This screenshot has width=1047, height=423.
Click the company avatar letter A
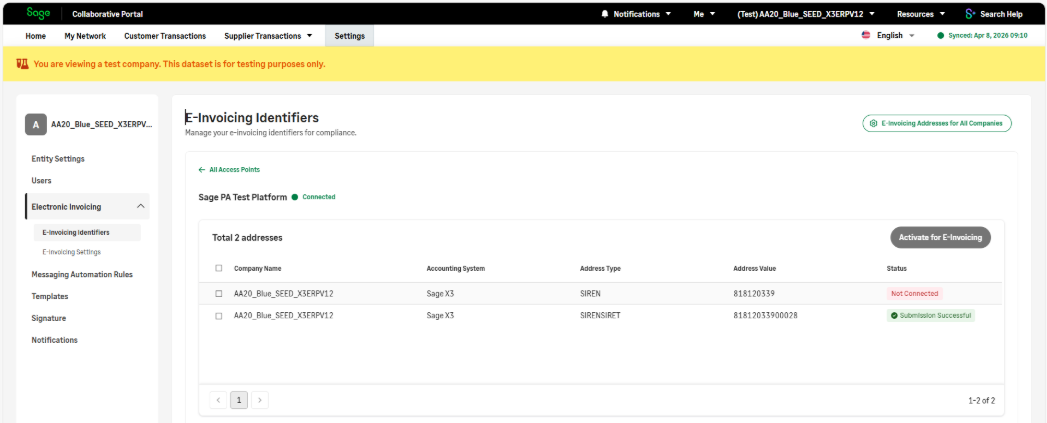35,124
